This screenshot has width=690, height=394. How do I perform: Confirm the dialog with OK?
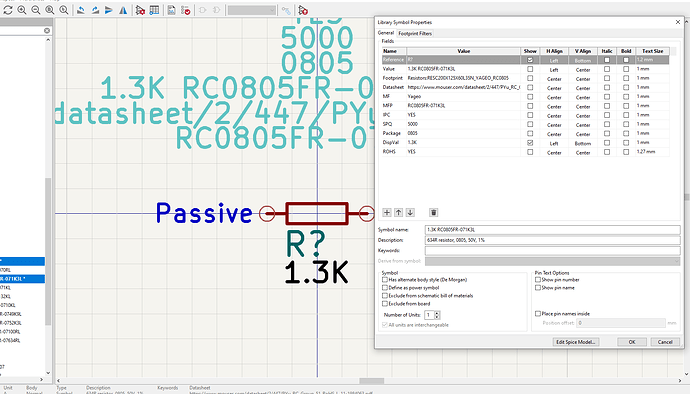pos(632,342)
